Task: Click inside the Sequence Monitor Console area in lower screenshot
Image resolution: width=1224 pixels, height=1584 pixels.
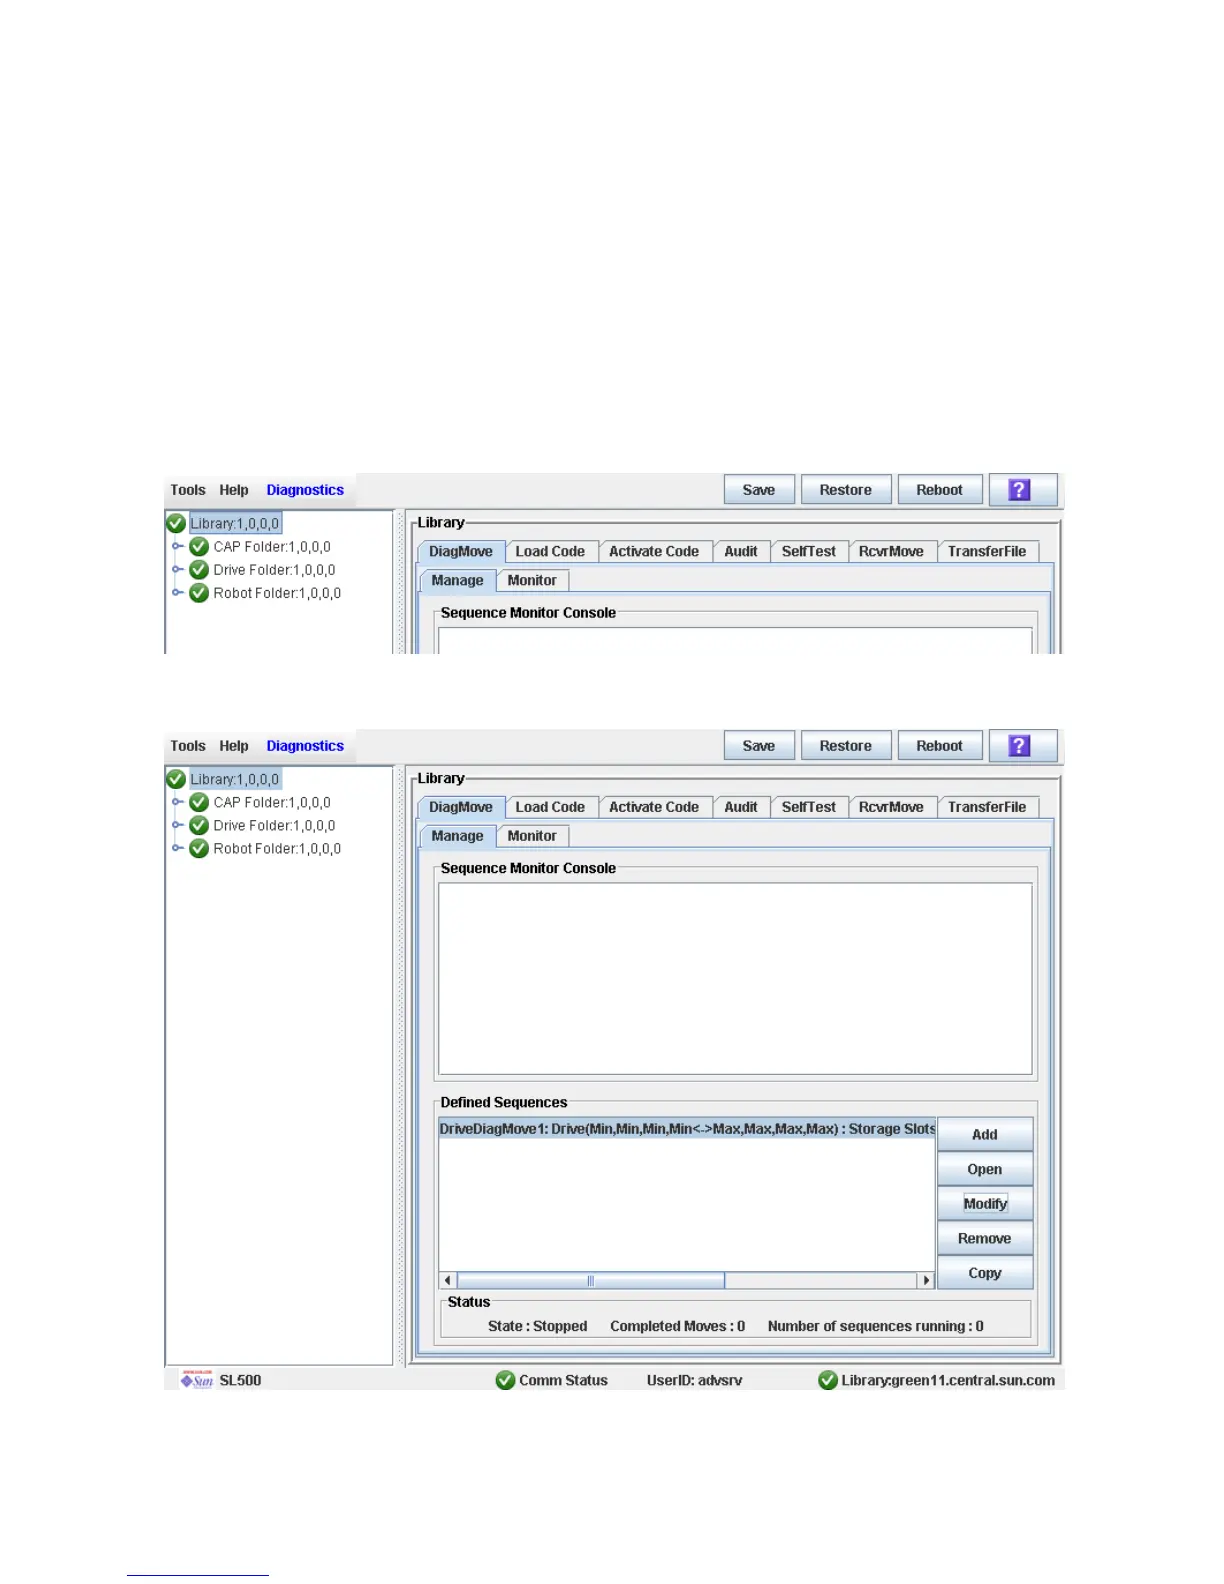Action: click(x=735, y=978)
